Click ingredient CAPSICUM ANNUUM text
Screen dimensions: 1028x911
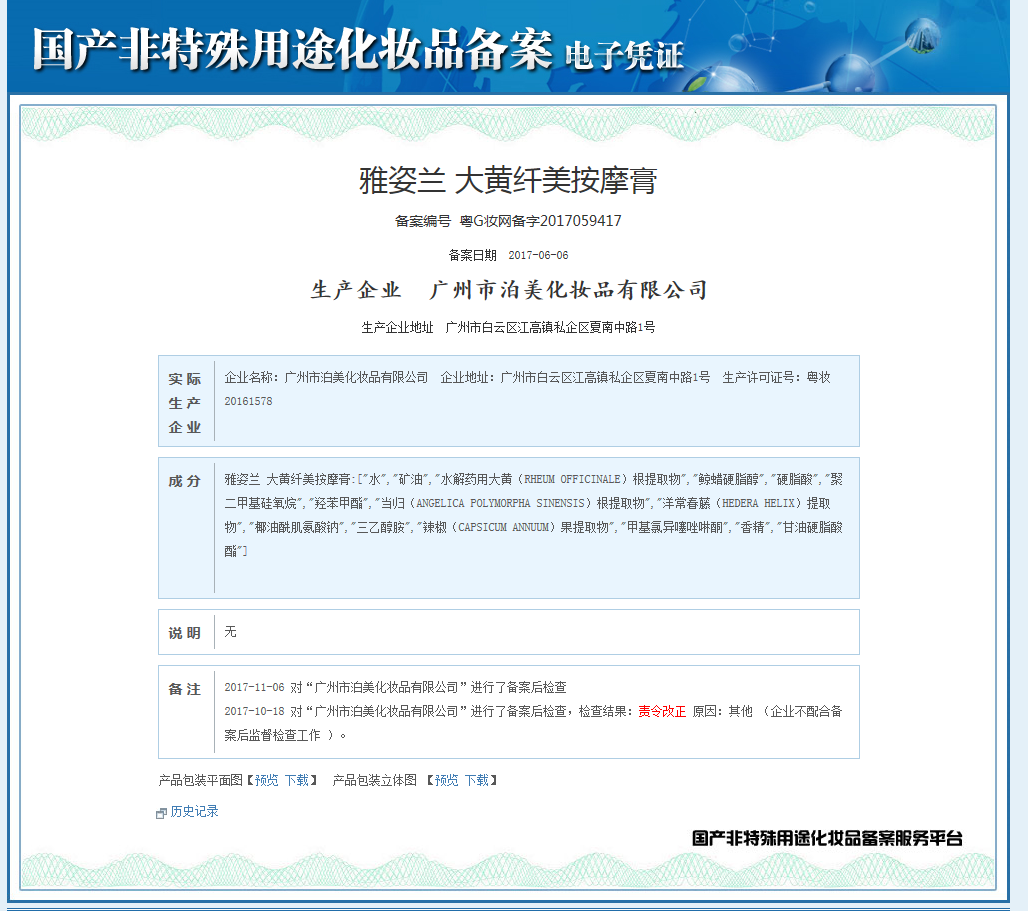(x=503, y=527)
